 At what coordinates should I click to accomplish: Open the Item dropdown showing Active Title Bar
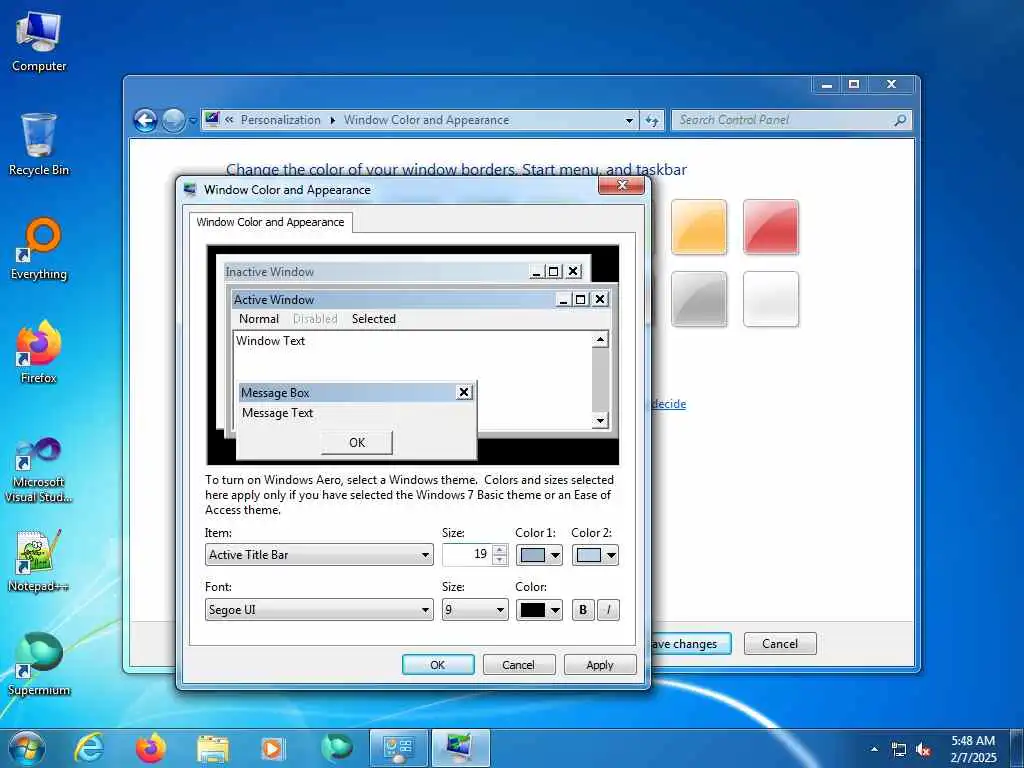coord(319,554)
